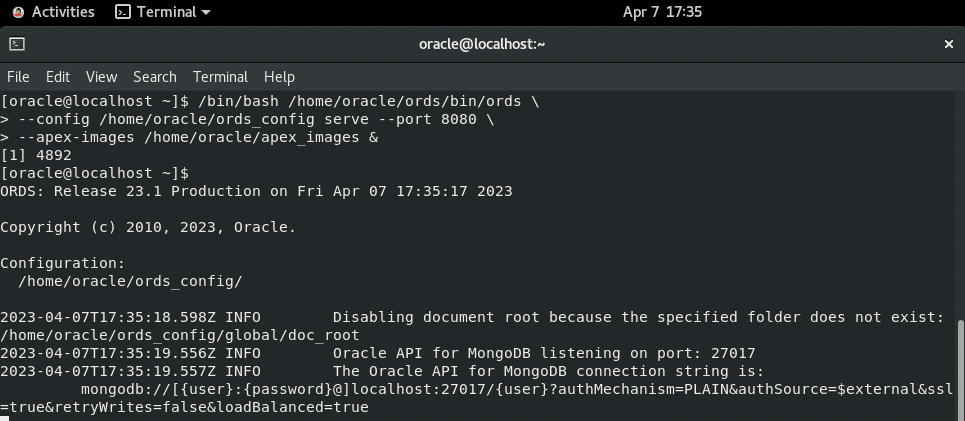Image resolution: width=965 pixels, height=421 pixels.
Task: Open the File menu
Action: tap(19, 76)
